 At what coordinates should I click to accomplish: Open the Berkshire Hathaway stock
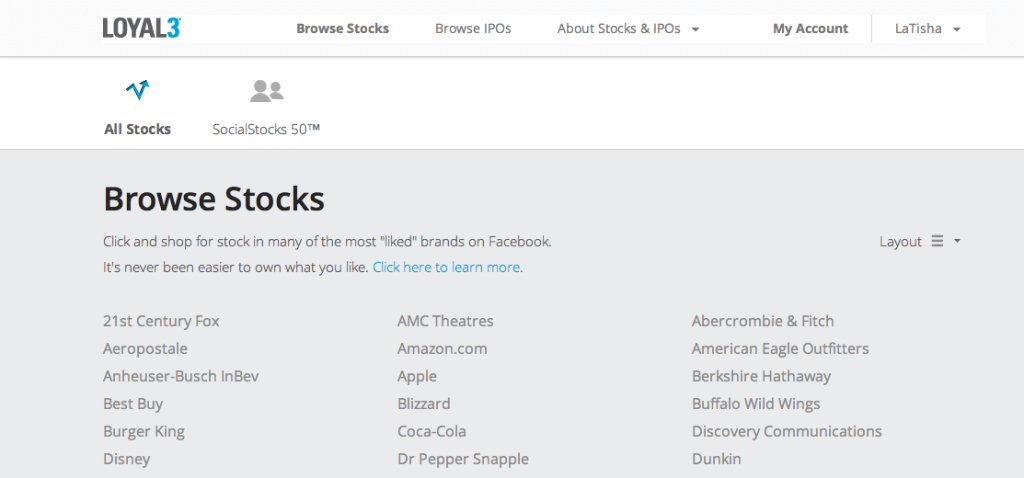click(761, 376)
